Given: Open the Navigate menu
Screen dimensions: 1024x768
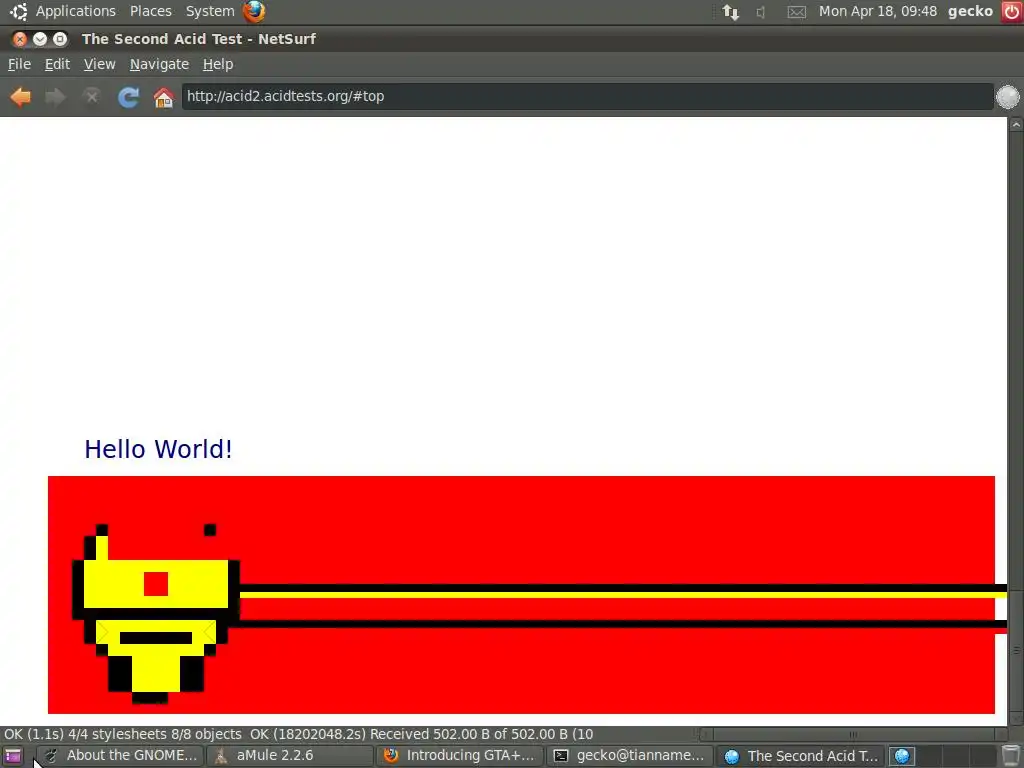Looking at the screenshot, I should [x=159, y=64].
